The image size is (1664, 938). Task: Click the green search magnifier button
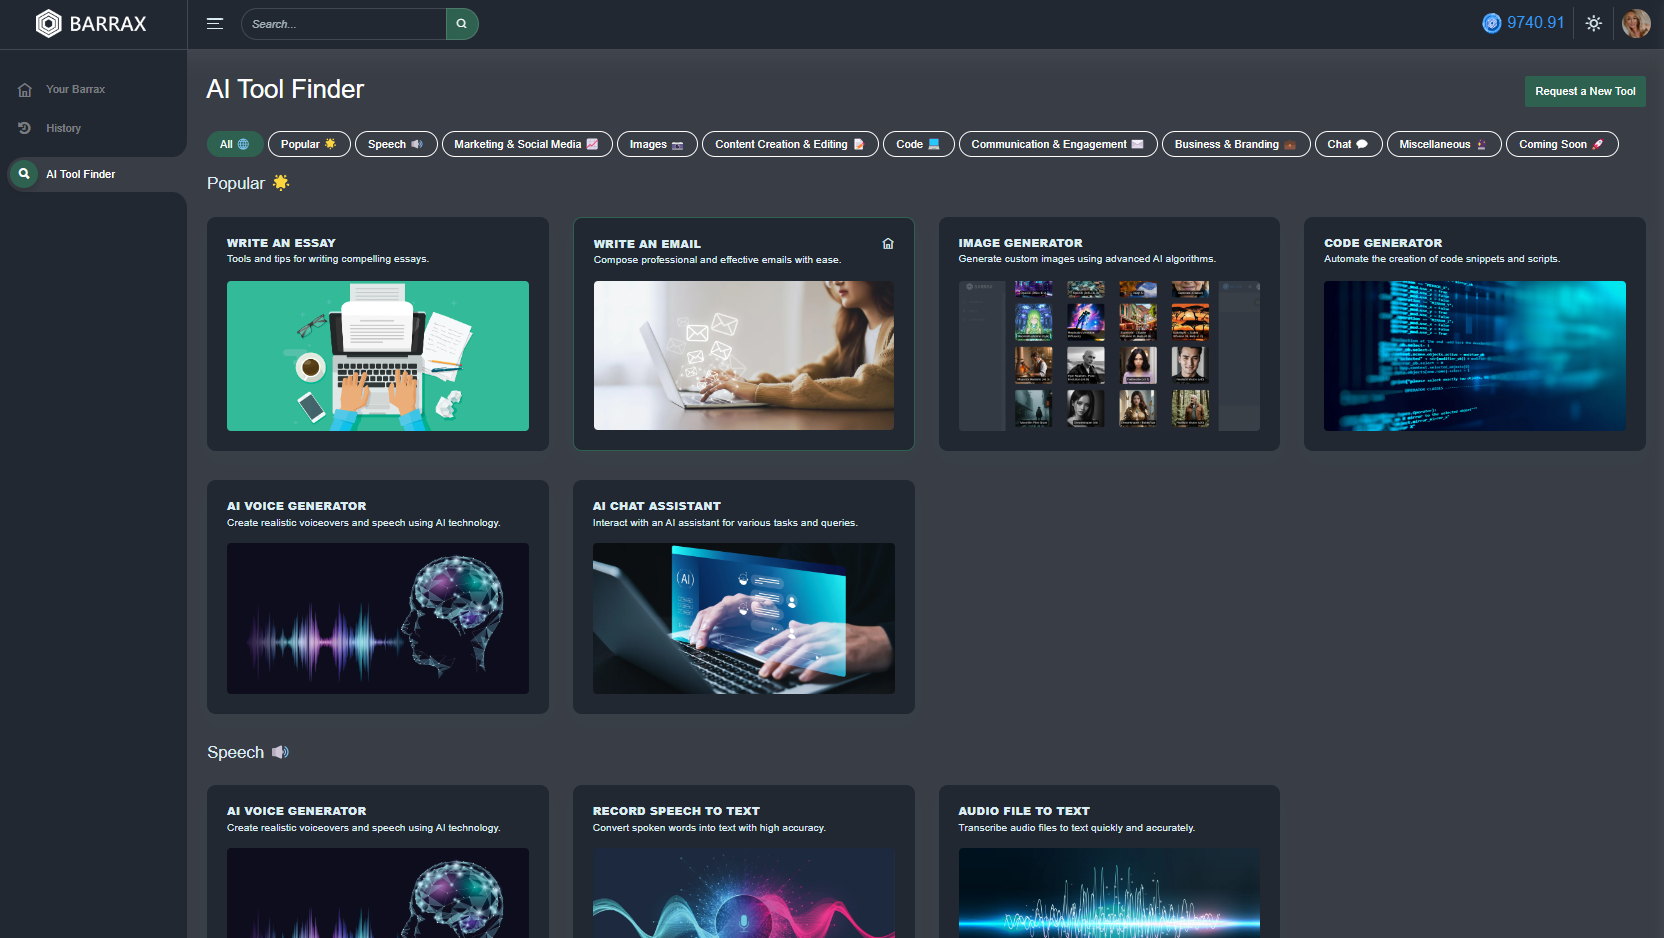click(462, 24)
